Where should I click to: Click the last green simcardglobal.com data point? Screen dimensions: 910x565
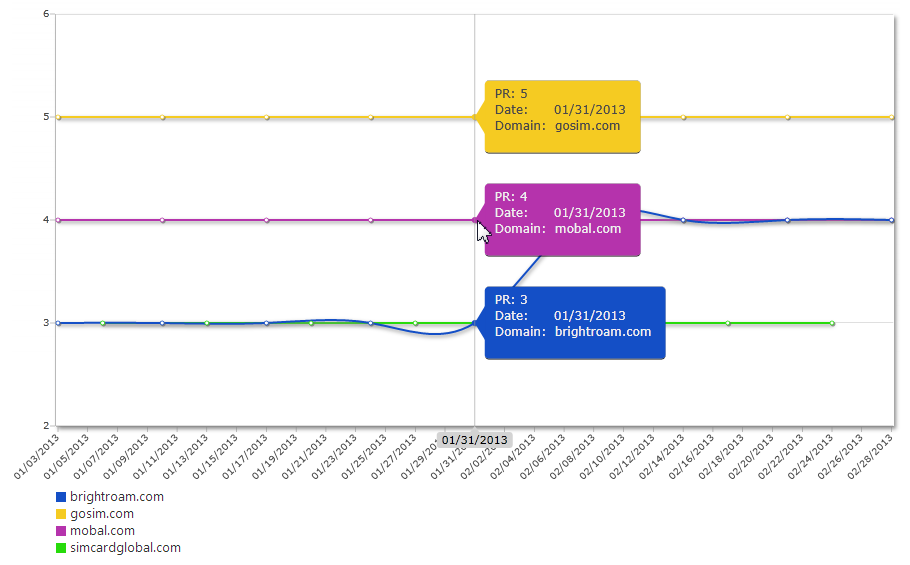[x=832, y=323]
